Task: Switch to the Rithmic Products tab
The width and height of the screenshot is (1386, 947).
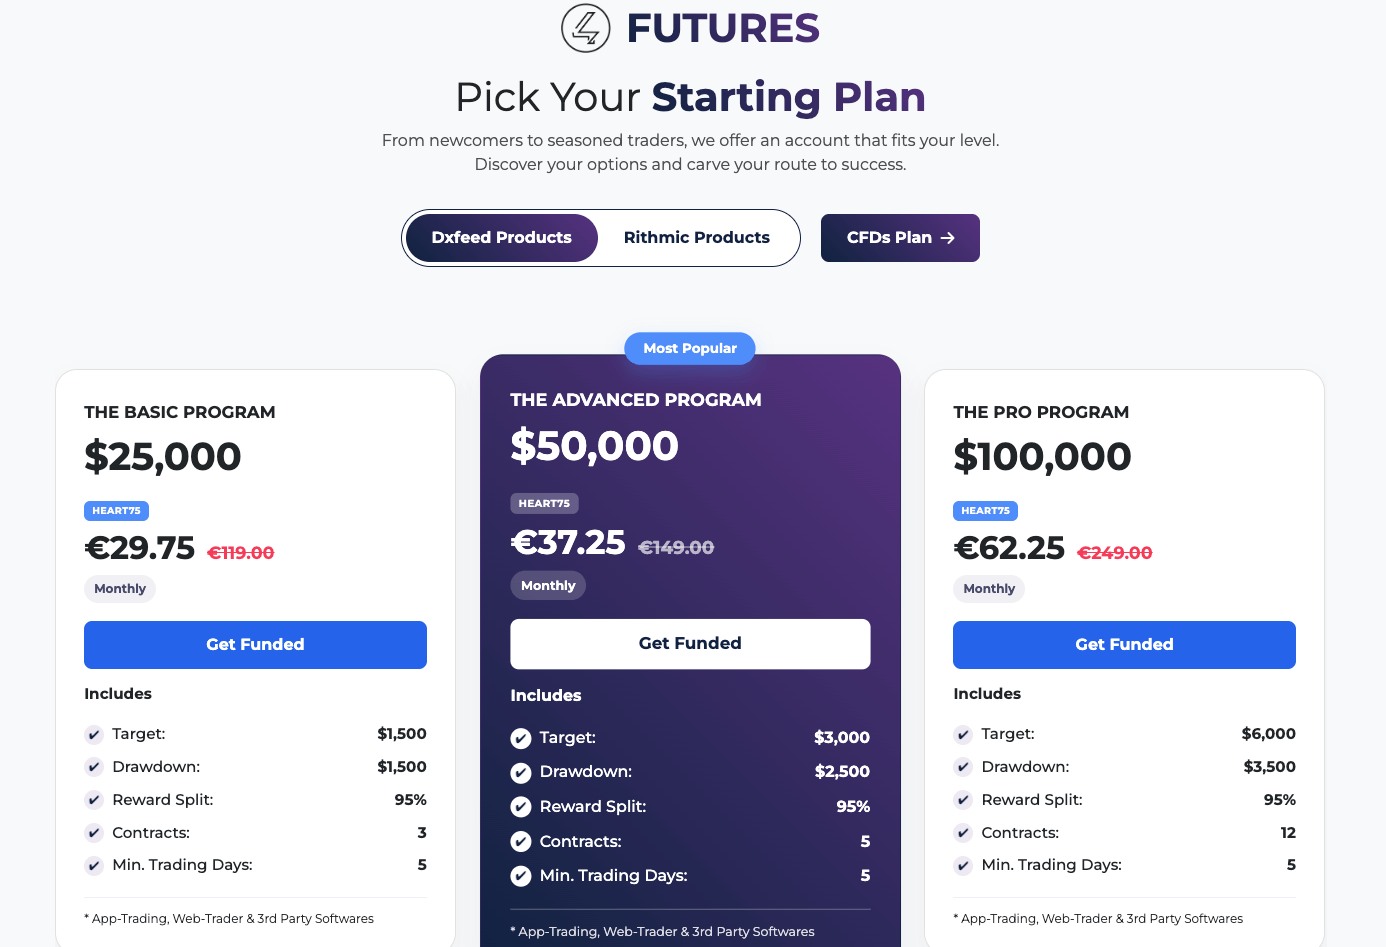Action: (697, 238)
